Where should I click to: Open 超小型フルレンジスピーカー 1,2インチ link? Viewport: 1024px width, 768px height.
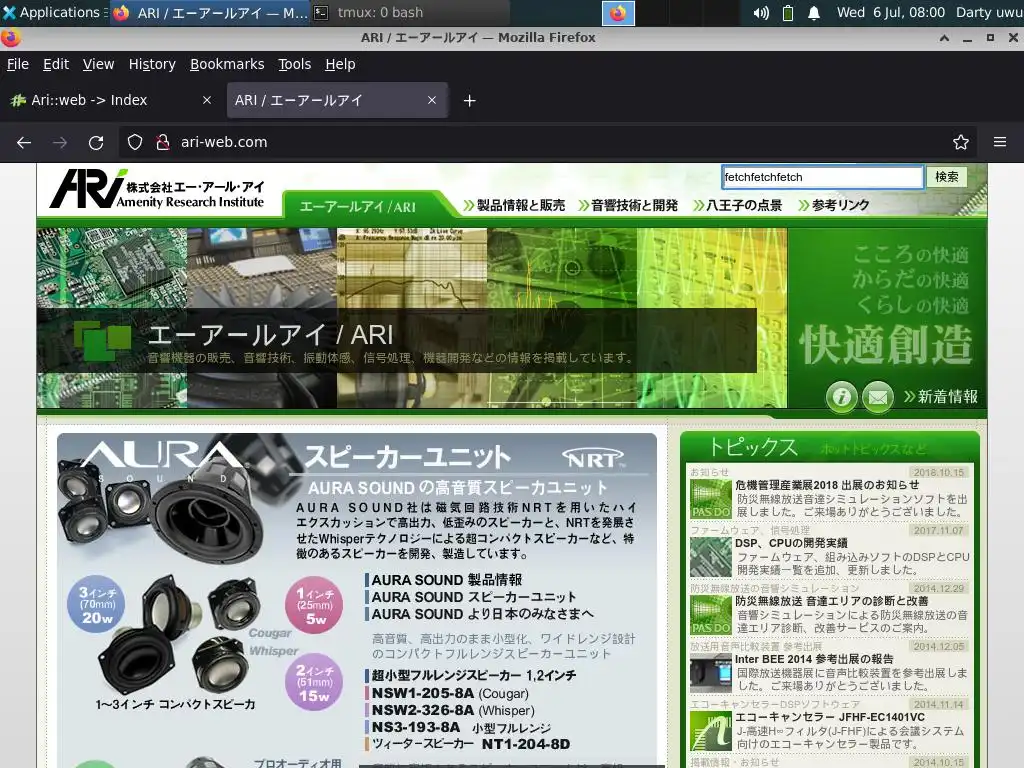point(473,675)
